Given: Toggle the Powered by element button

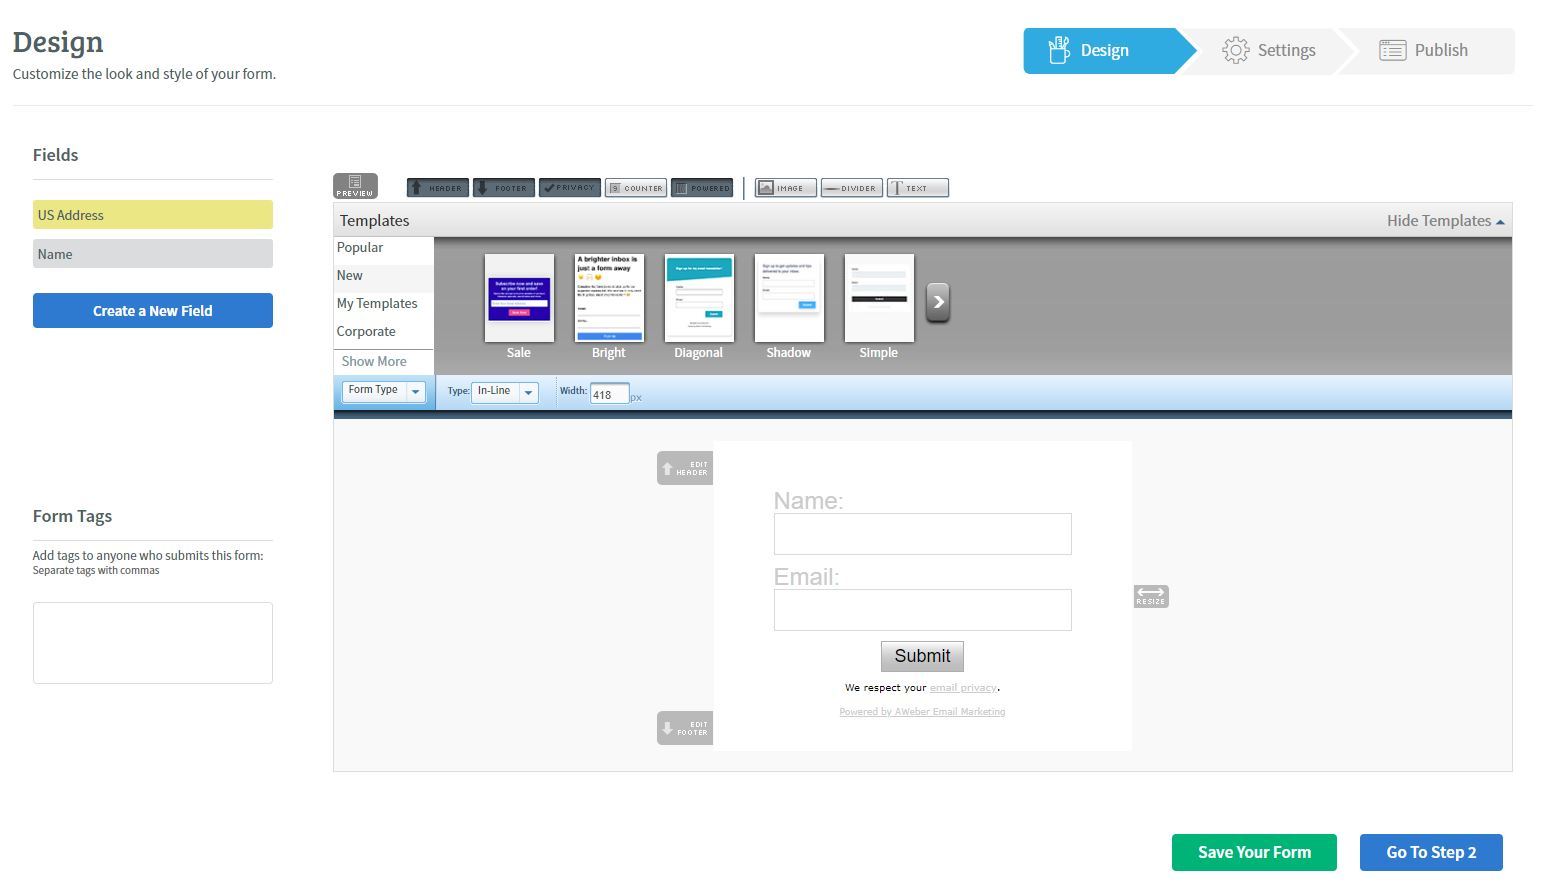Looking at the screenshot, I should pos(702,188).
